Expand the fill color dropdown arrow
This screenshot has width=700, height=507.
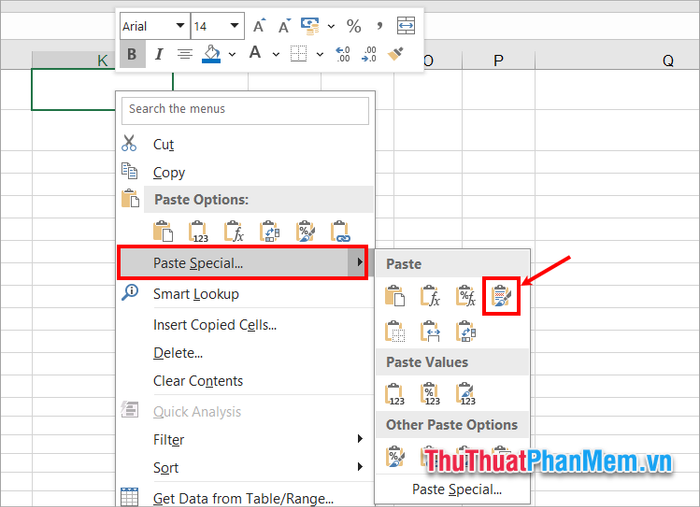tap(232, 54)
